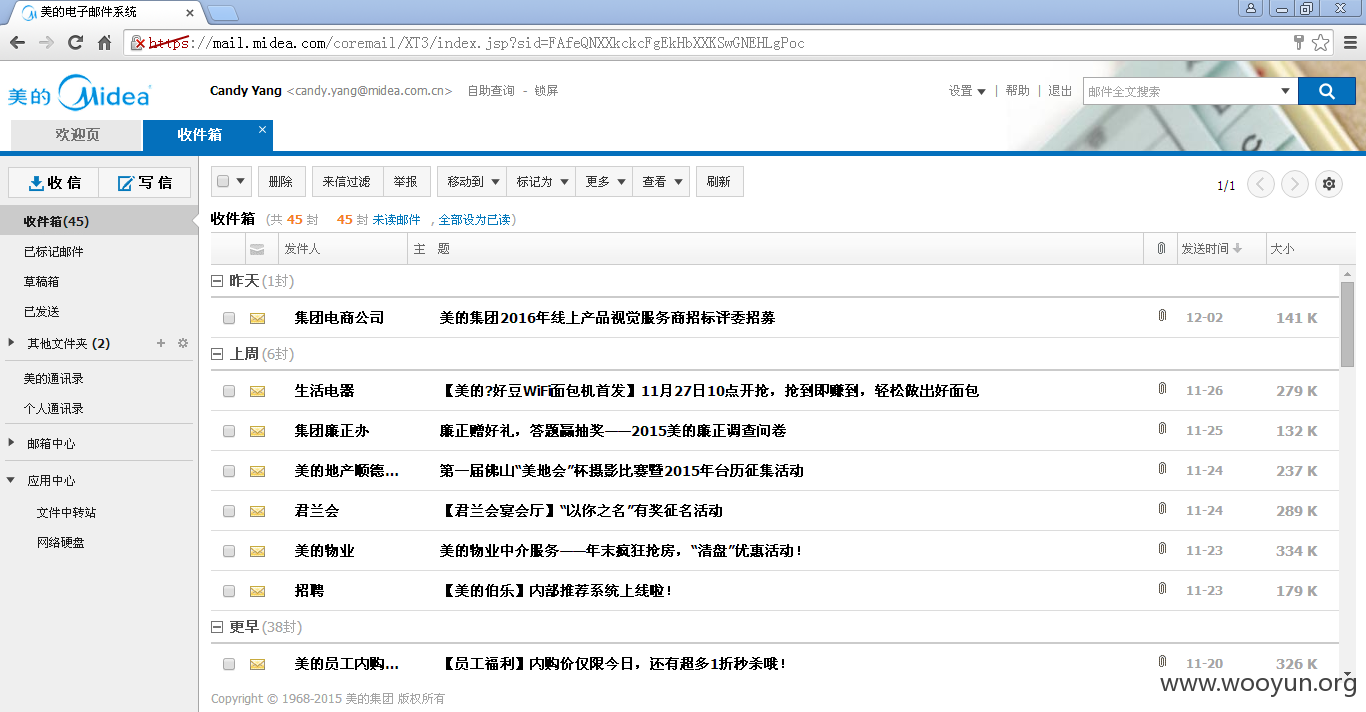Check the 招聘 mail checkbox
1366x712 pixels.
coord(229,591)
